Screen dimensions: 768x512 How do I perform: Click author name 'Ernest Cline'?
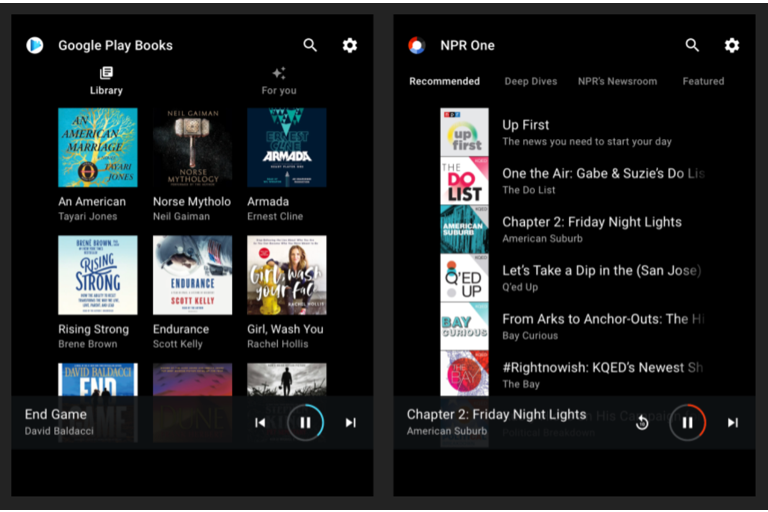point(275,217)
